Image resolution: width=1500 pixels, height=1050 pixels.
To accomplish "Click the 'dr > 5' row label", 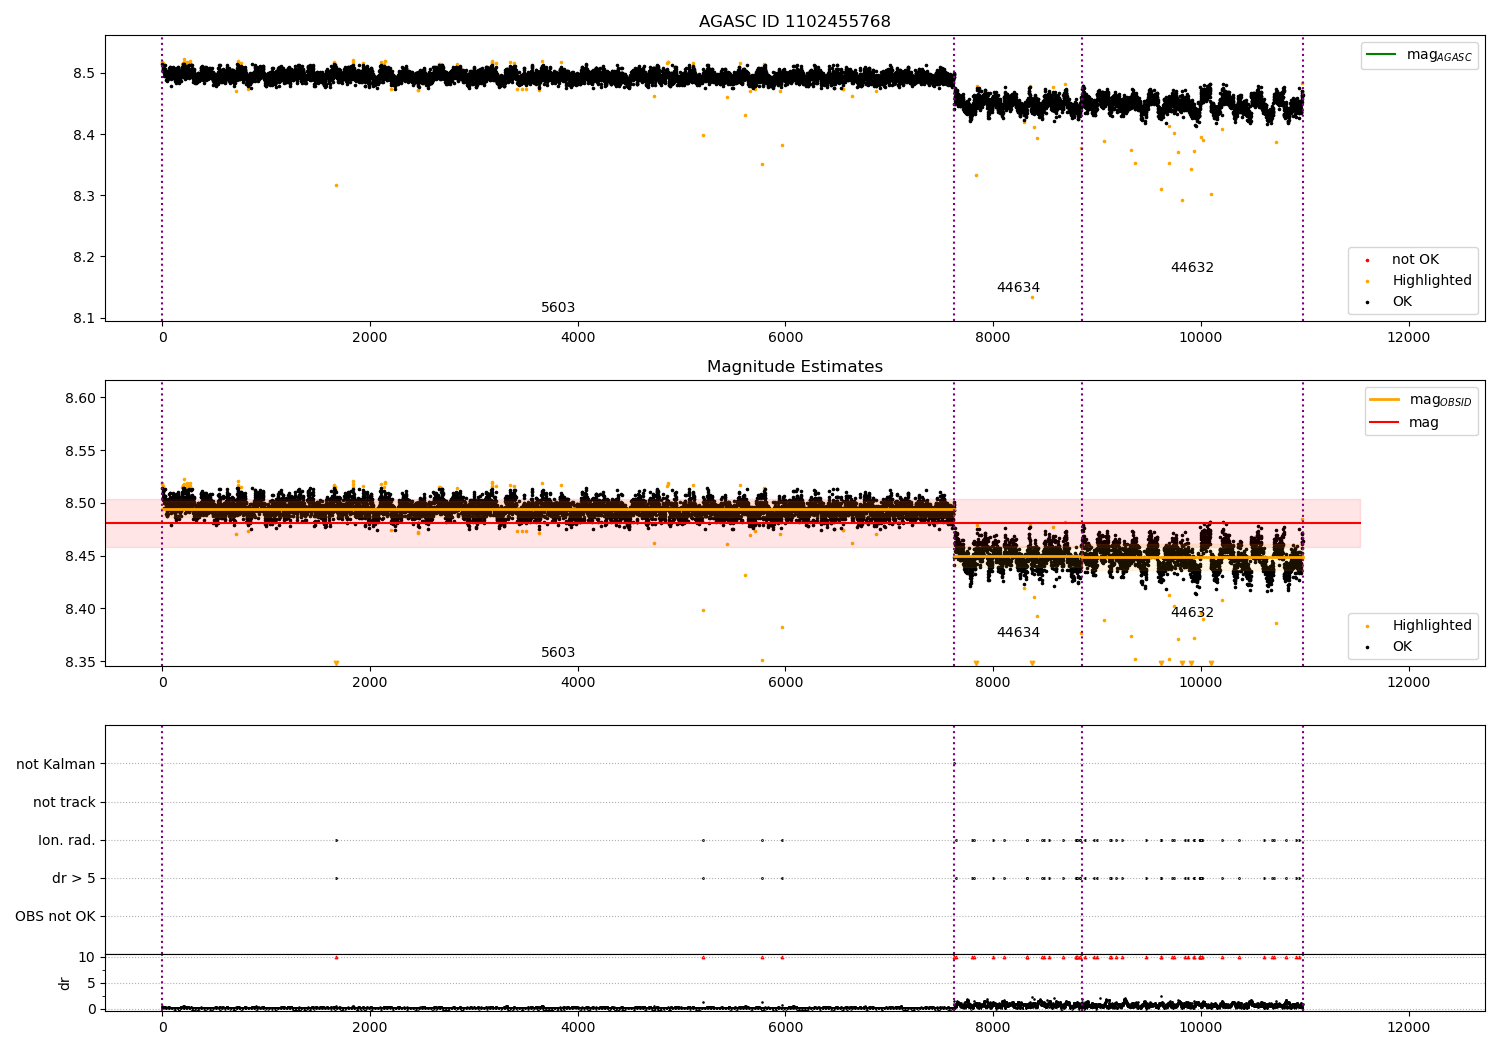I will click(x=74, y=879).
